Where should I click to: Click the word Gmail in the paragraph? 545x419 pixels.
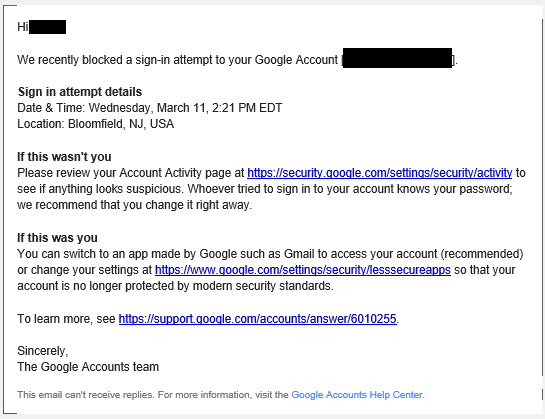pyautogui.click(x=299, y=254)
